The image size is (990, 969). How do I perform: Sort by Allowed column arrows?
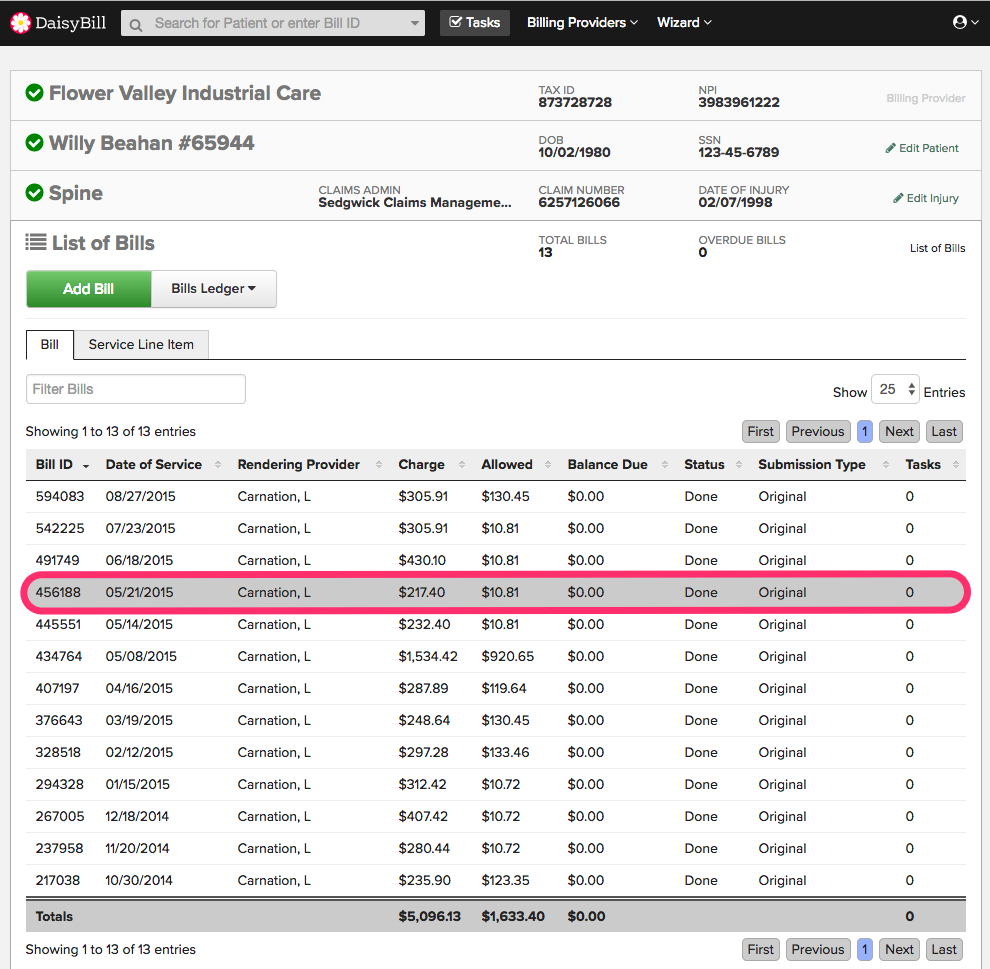(x=547, y=465)
